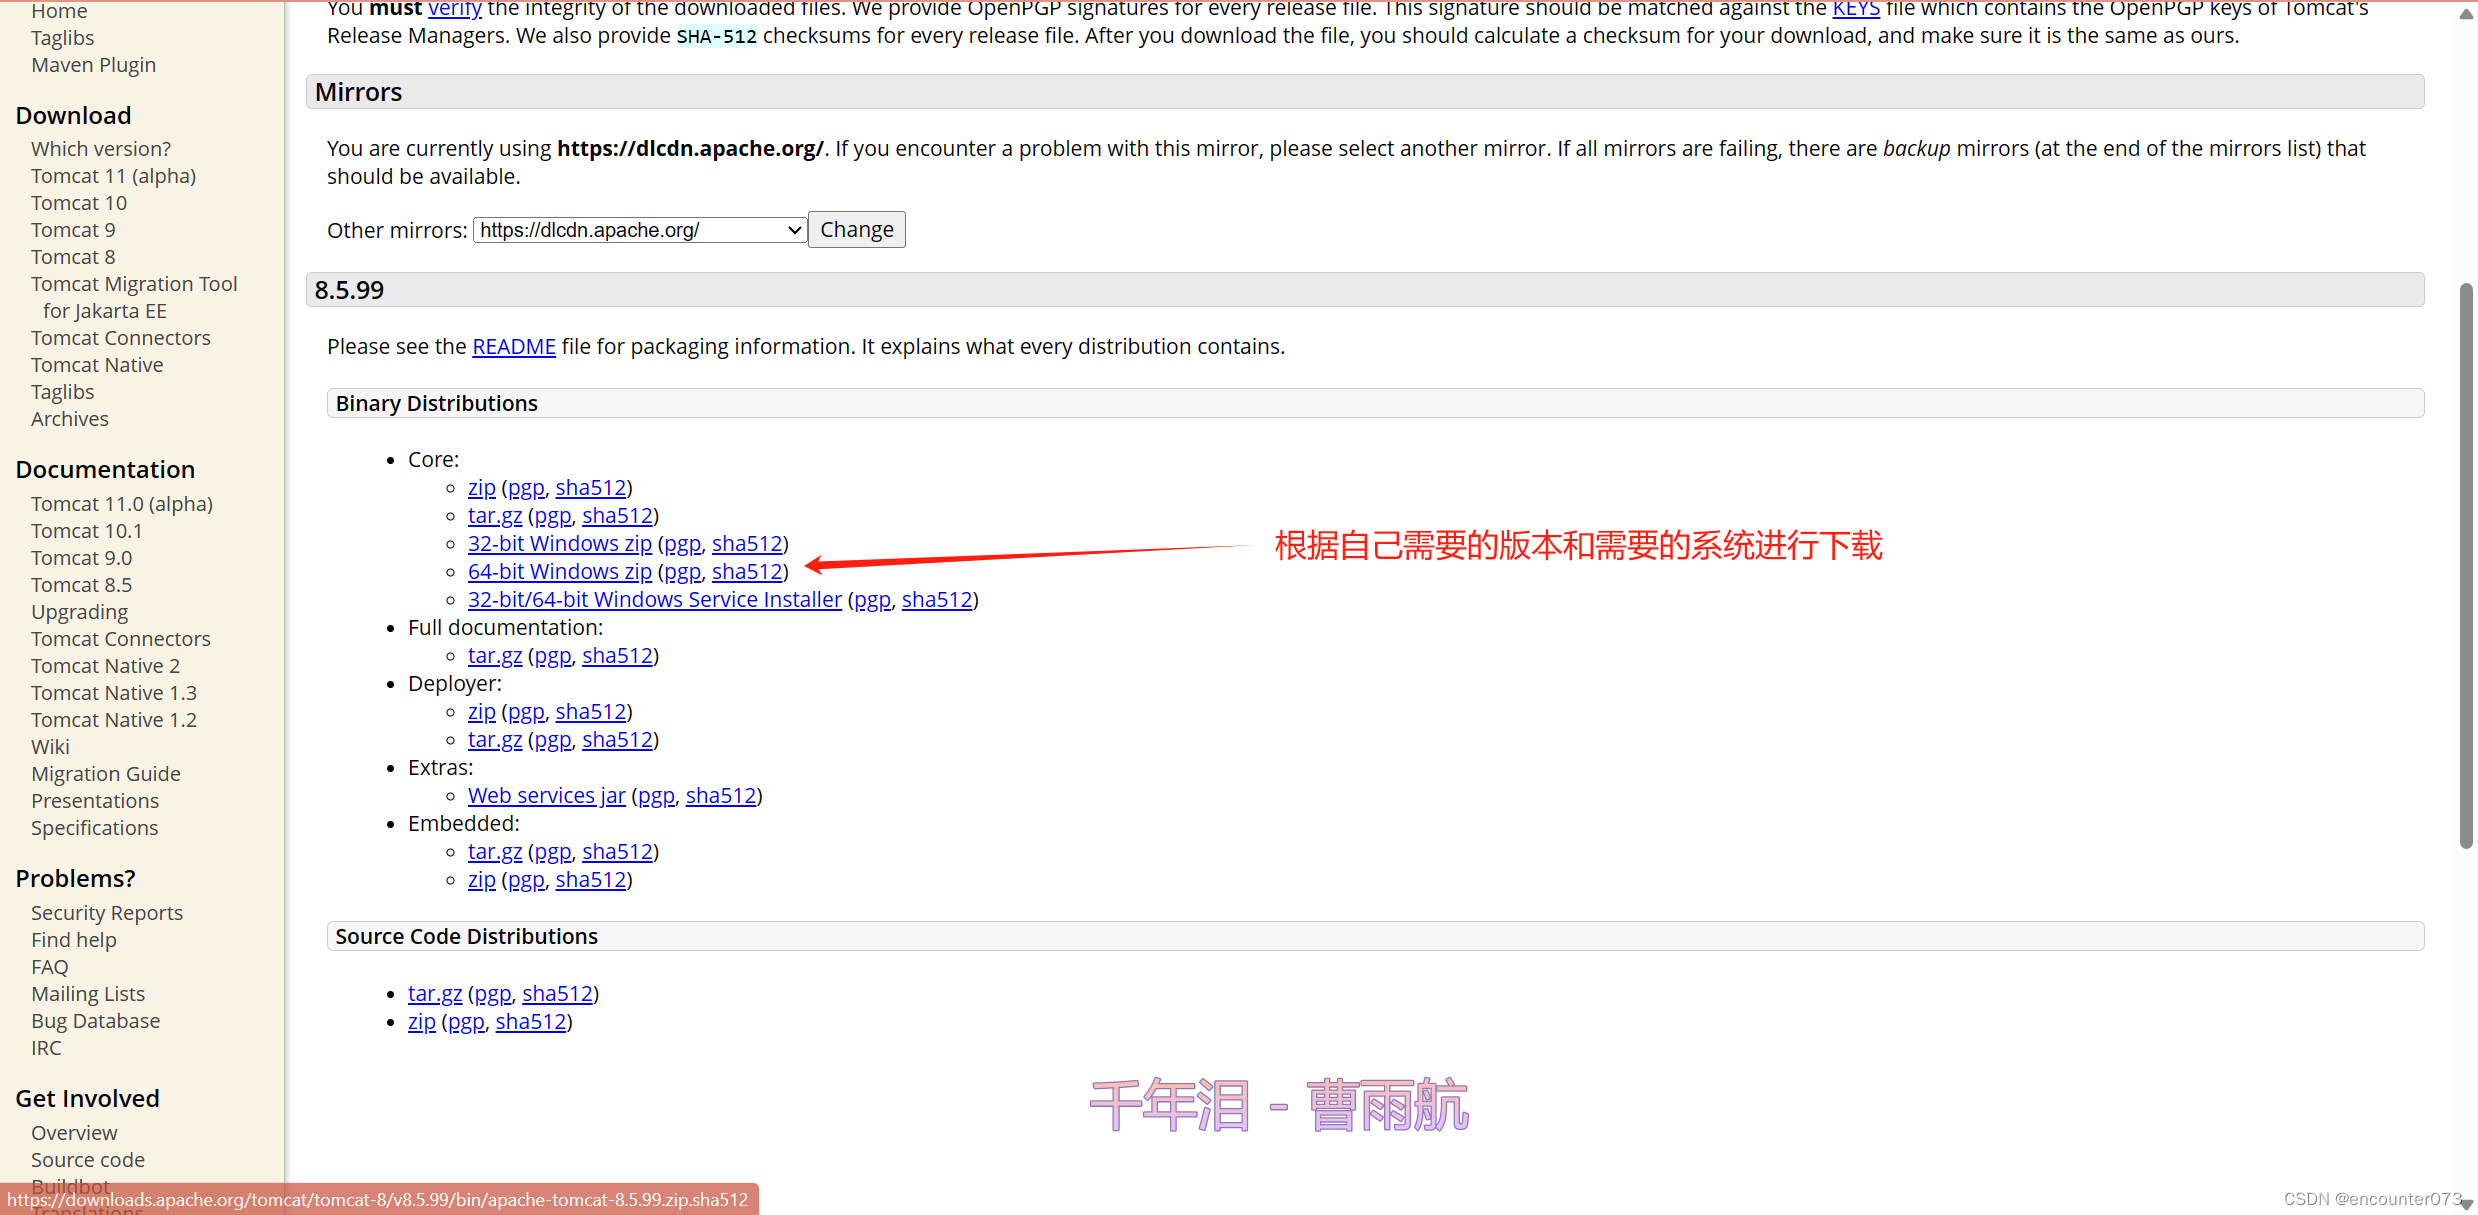
Task: Download source code tar.gz
Action: pos(434,994)
